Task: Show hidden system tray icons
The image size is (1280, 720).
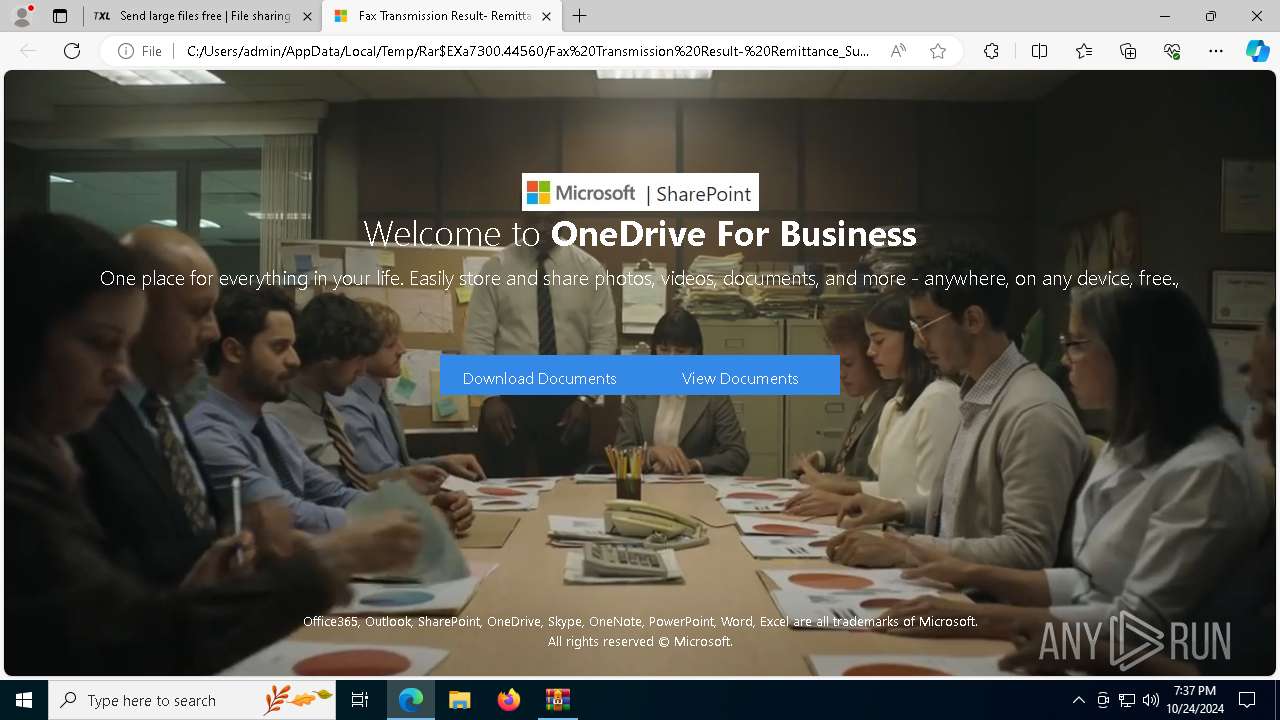Action: tap(1078, 700)
